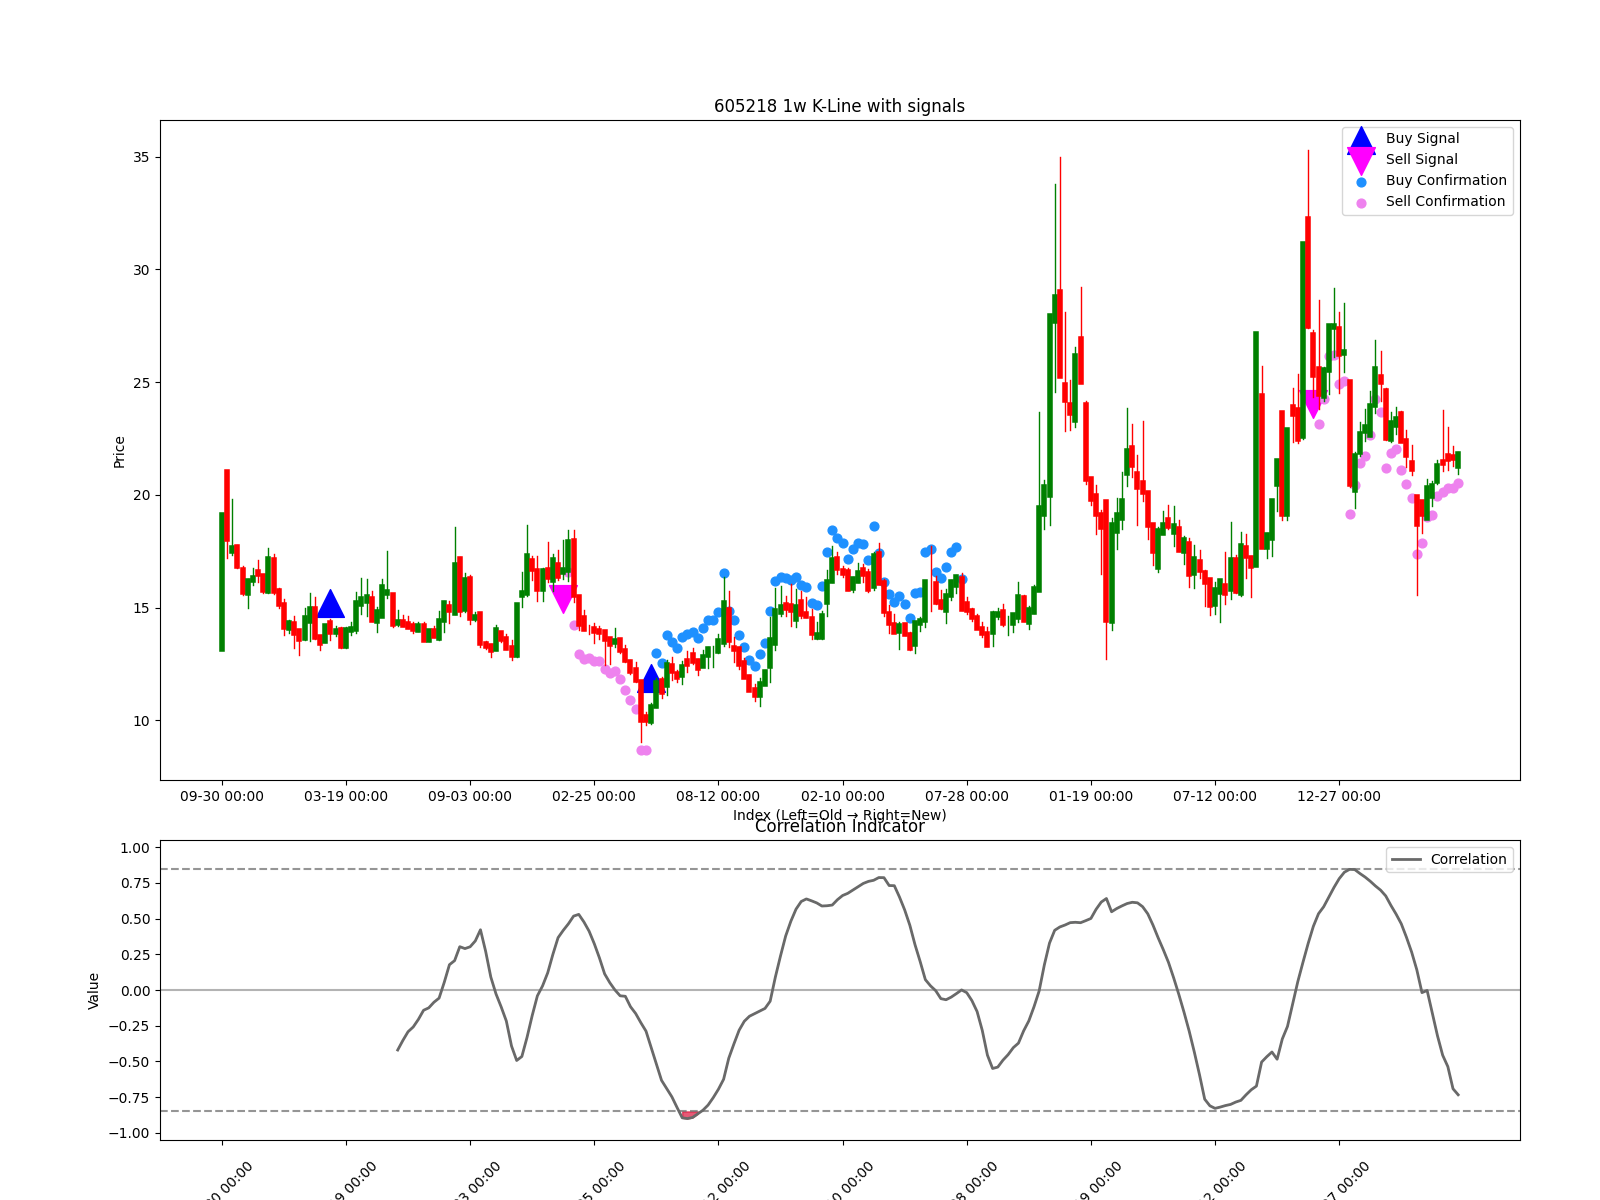Click the 'Price' y-axis label
The width and height of the screenshot is (1600, 1200).
[x=120, y=452]
